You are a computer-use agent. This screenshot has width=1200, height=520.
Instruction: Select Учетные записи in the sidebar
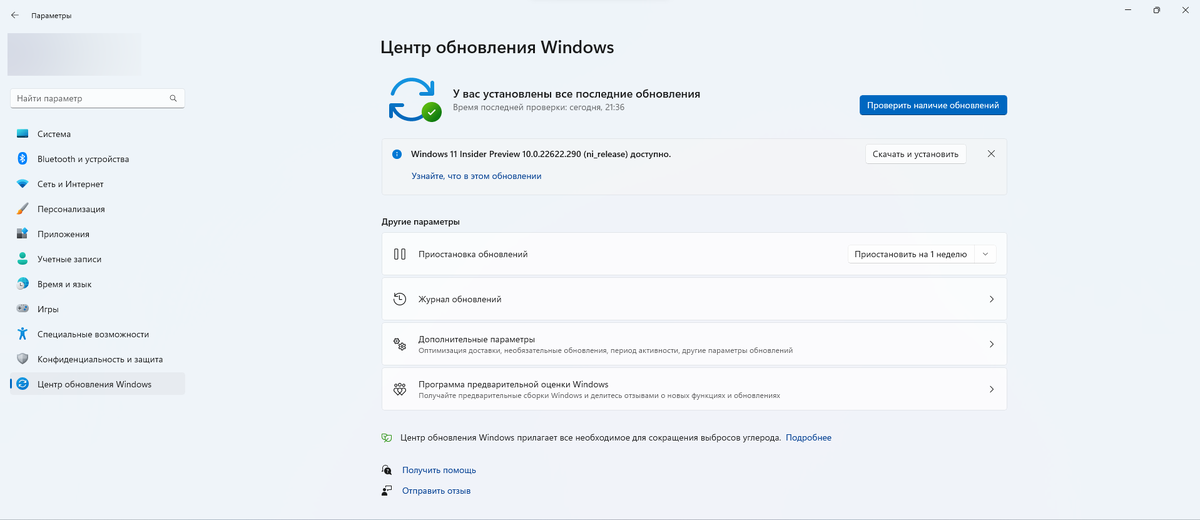97,259
